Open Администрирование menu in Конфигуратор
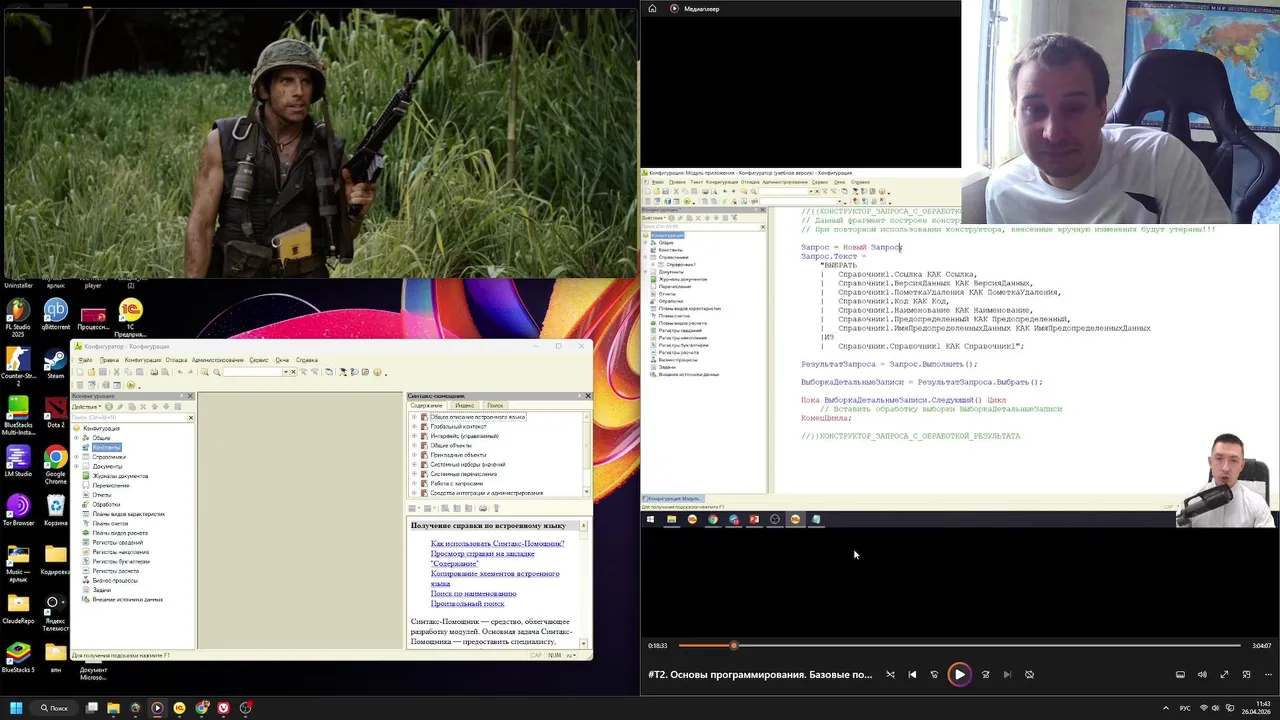 218,360
